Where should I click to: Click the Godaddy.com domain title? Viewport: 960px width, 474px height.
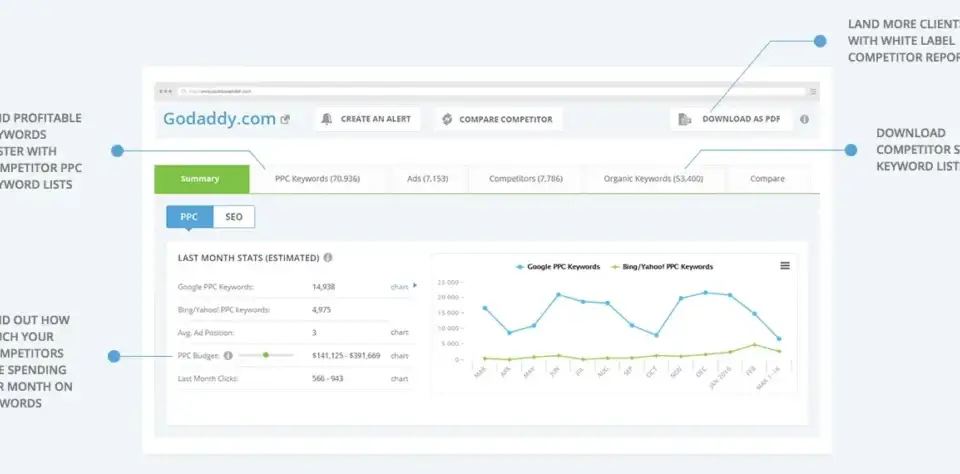[x=219, y=119]
